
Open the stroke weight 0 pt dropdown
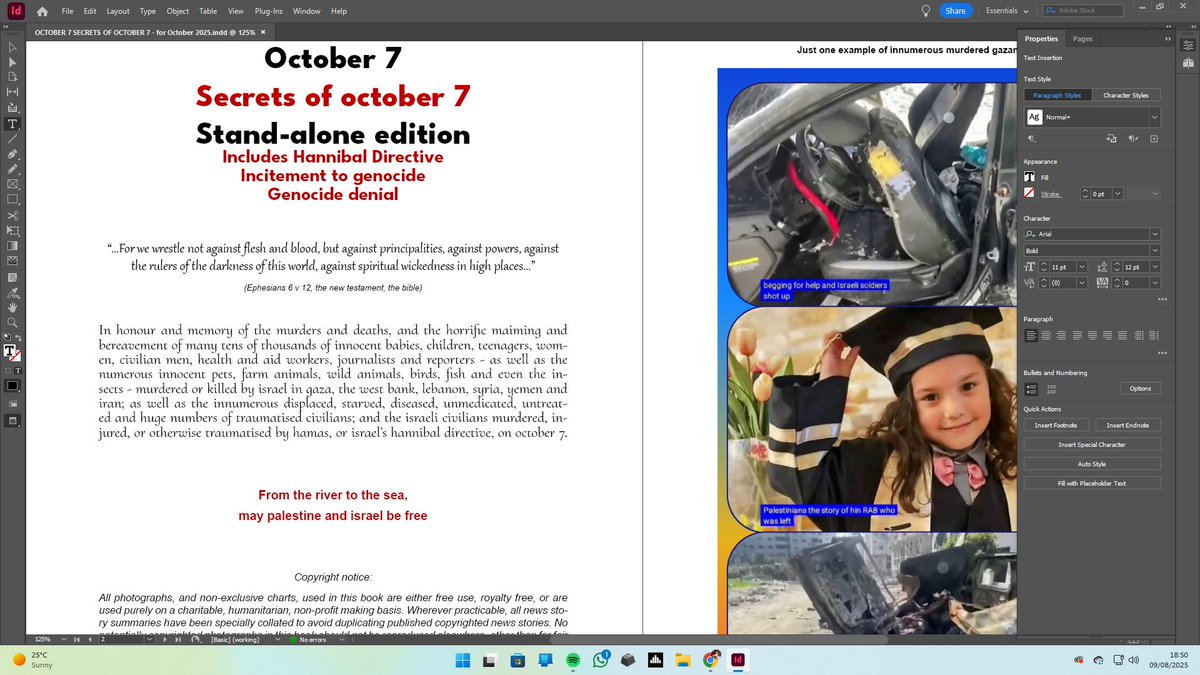coord(1117,194)
